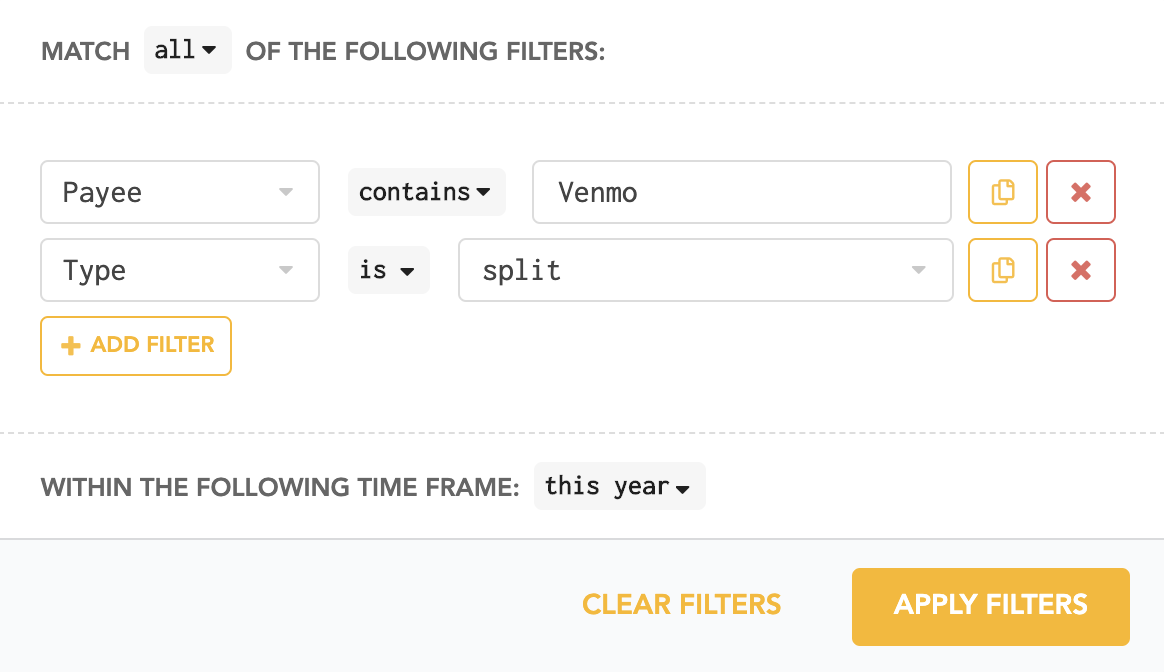Duplicate the Type is split filter
This screenshot has width=1164, height=672.
pos(1002,270)
